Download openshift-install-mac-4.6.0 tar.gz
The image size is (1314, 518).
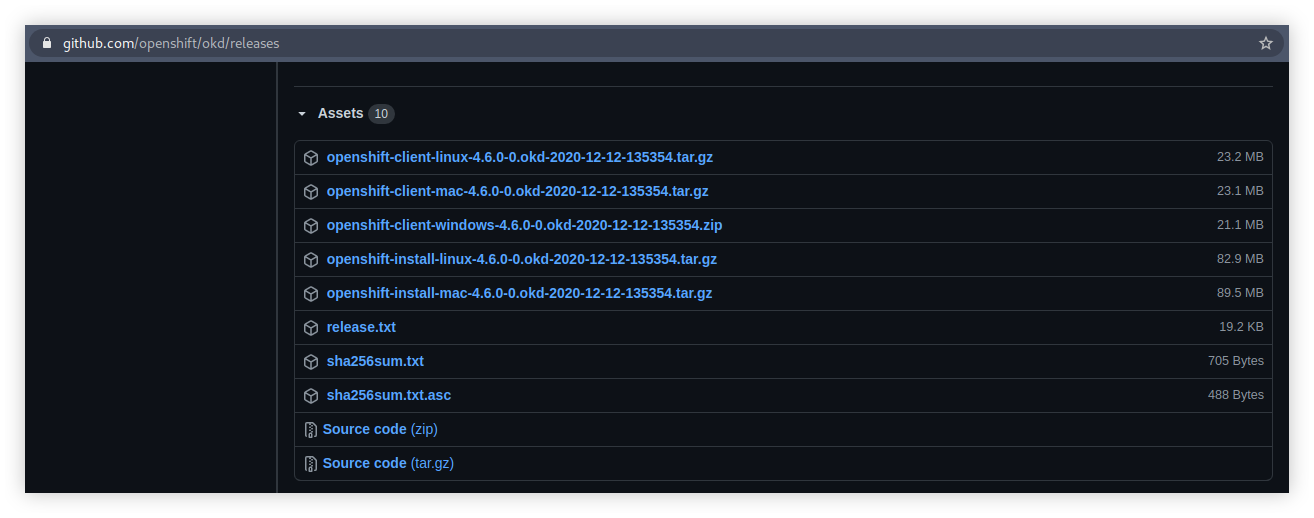tap(519, 293)
